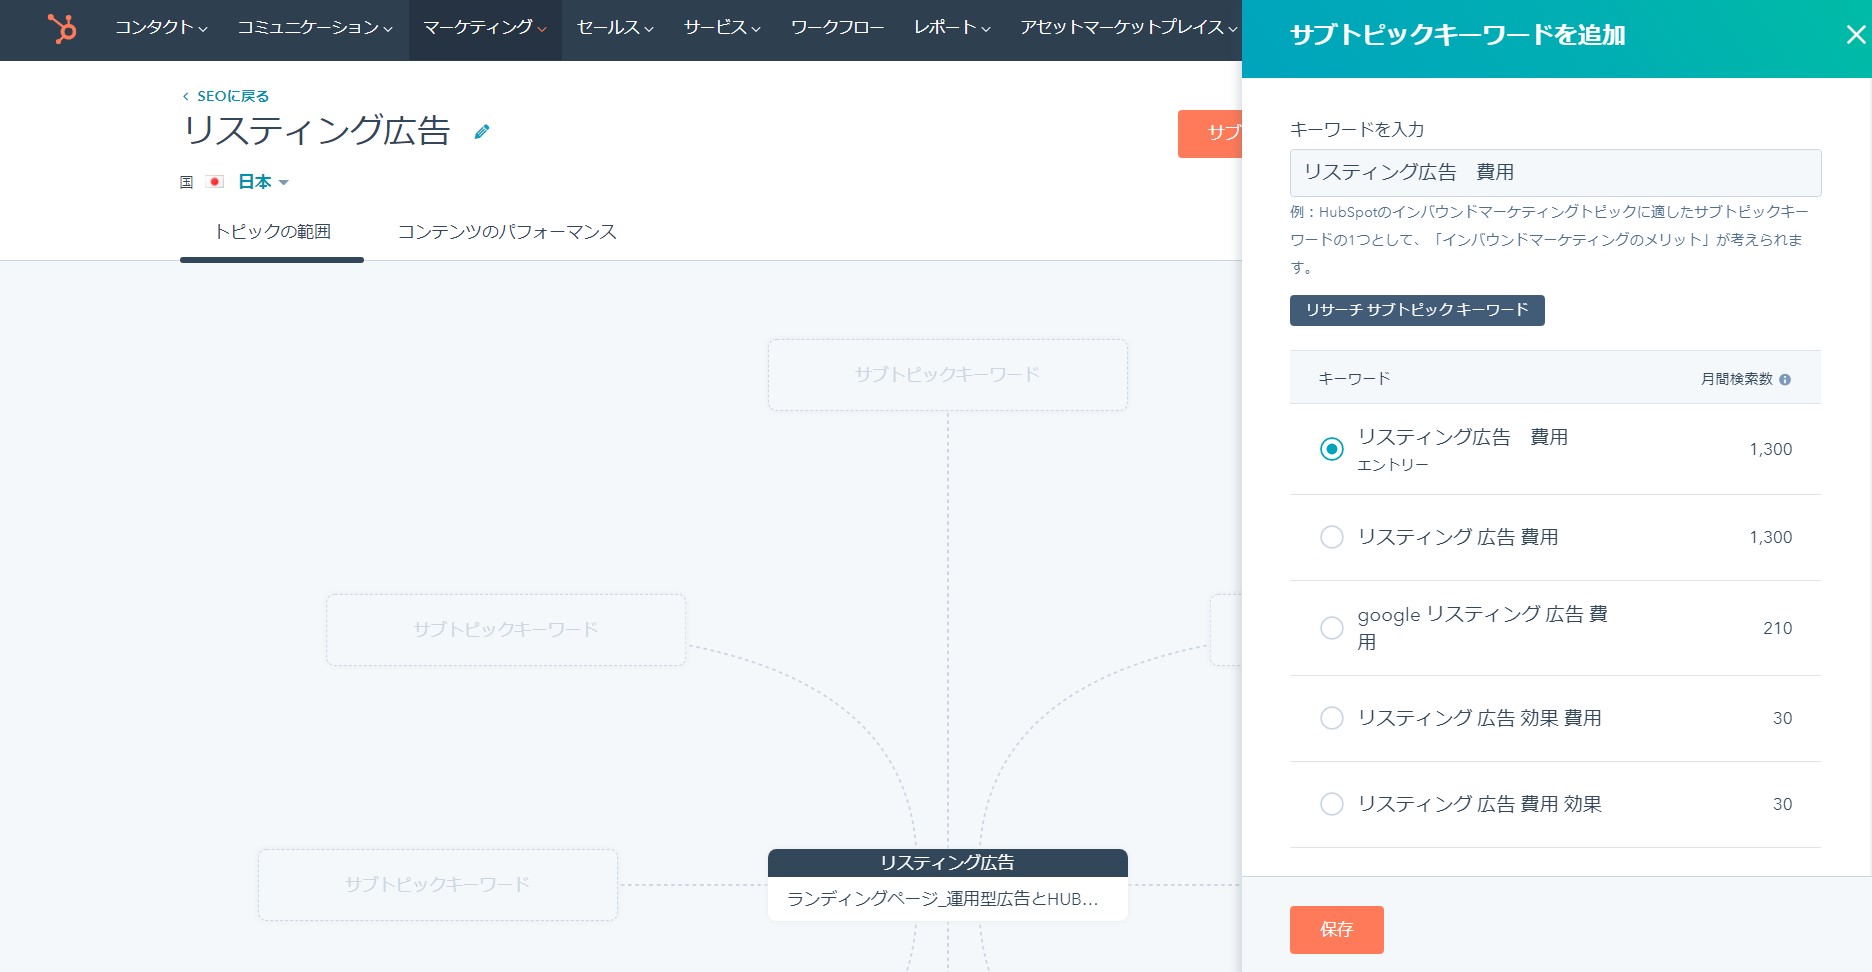Click the orange サブ button behind the panel
This screenshot has height=972, width=1872.
(x=1210, y=133)
